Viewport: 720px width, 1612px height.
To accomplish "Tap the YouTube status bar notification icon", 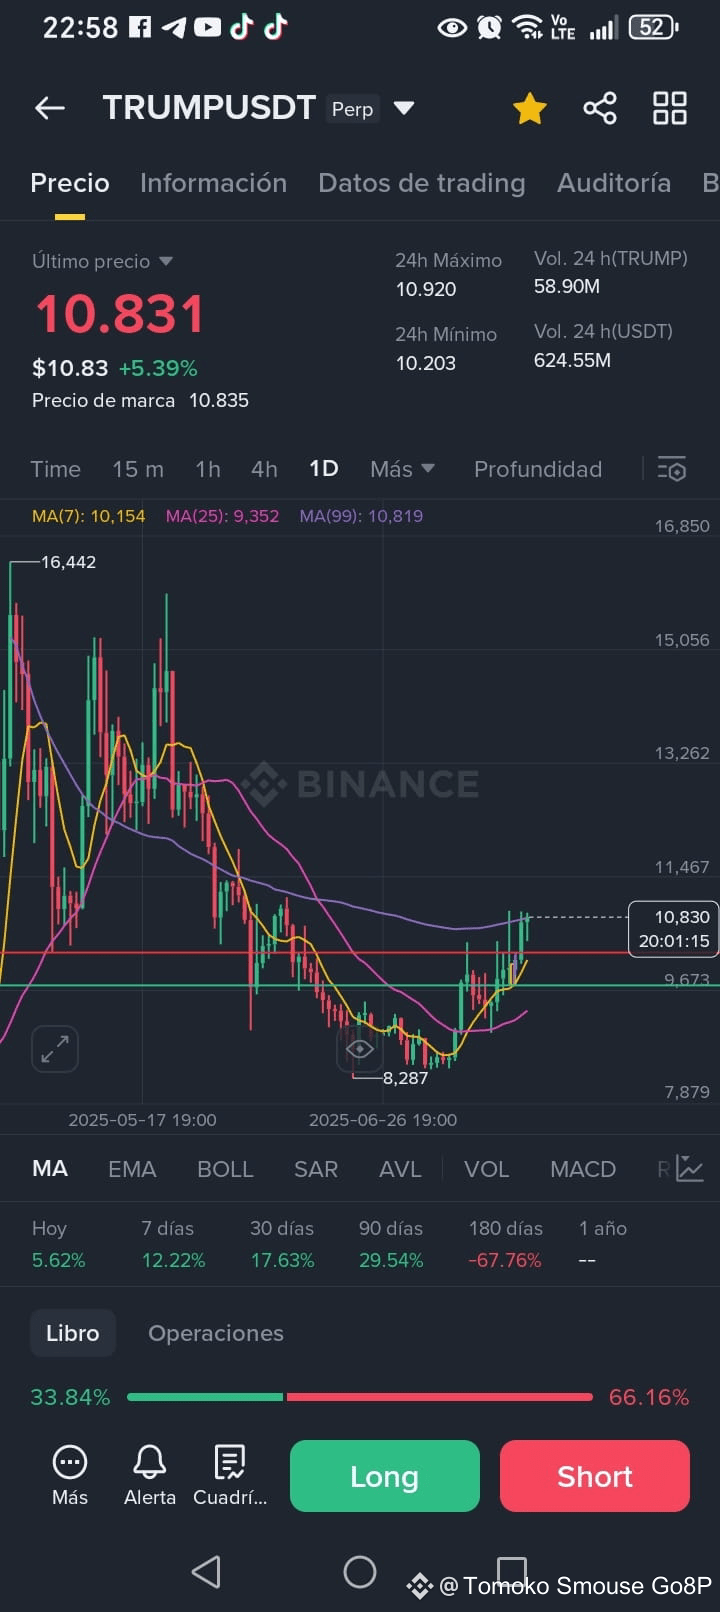I will click(x=207, y=27).
